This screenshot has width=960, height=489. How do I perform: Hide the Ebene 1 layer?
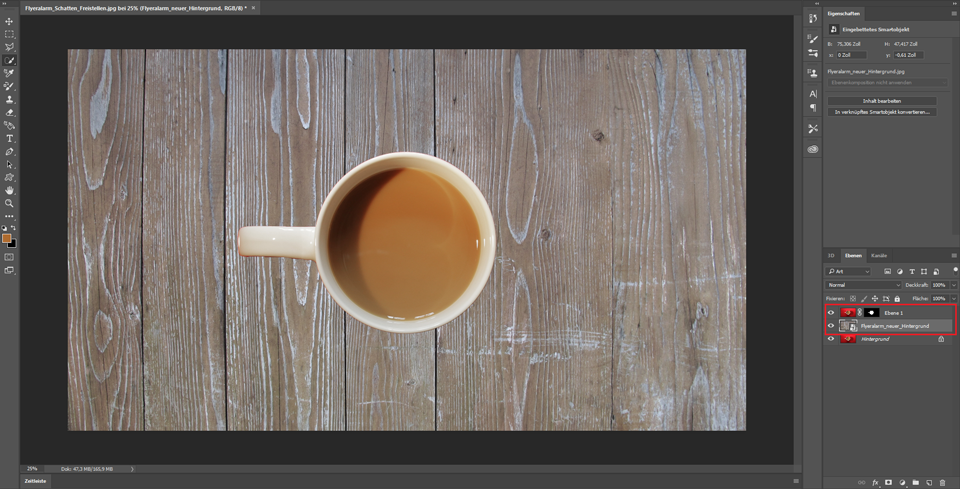click(831, 313)
